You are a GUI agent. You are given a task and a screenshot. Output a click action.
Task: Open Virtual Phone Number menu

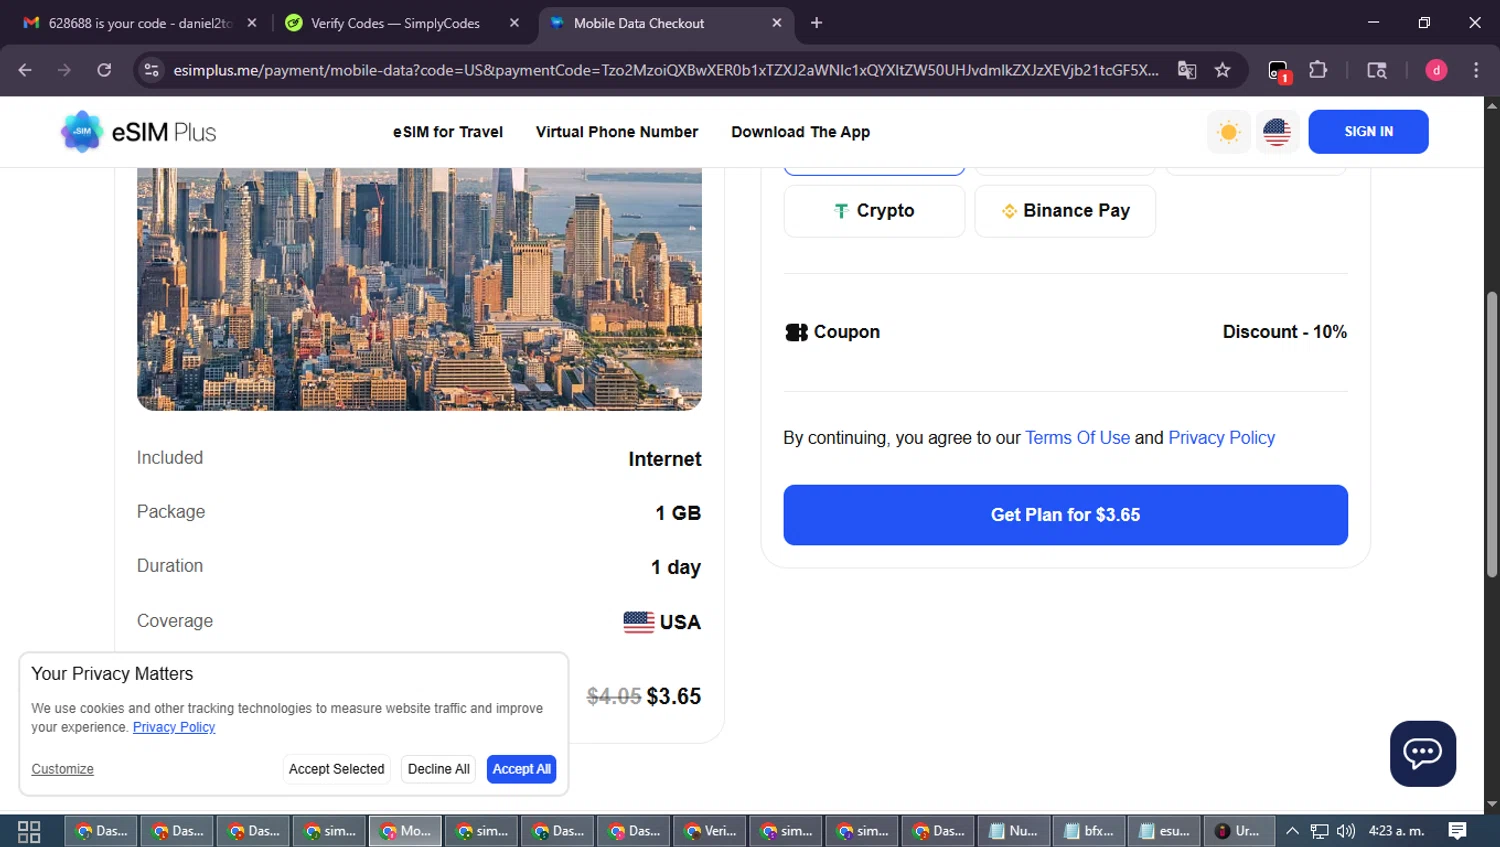617,132
